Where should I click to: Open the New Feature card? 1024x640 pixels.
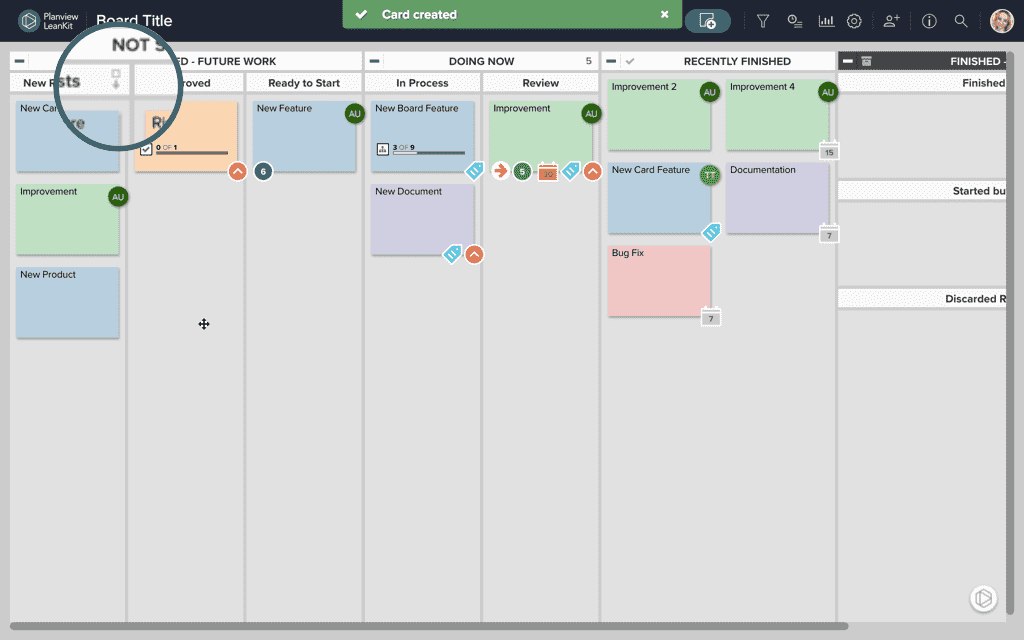pos(304,136)
